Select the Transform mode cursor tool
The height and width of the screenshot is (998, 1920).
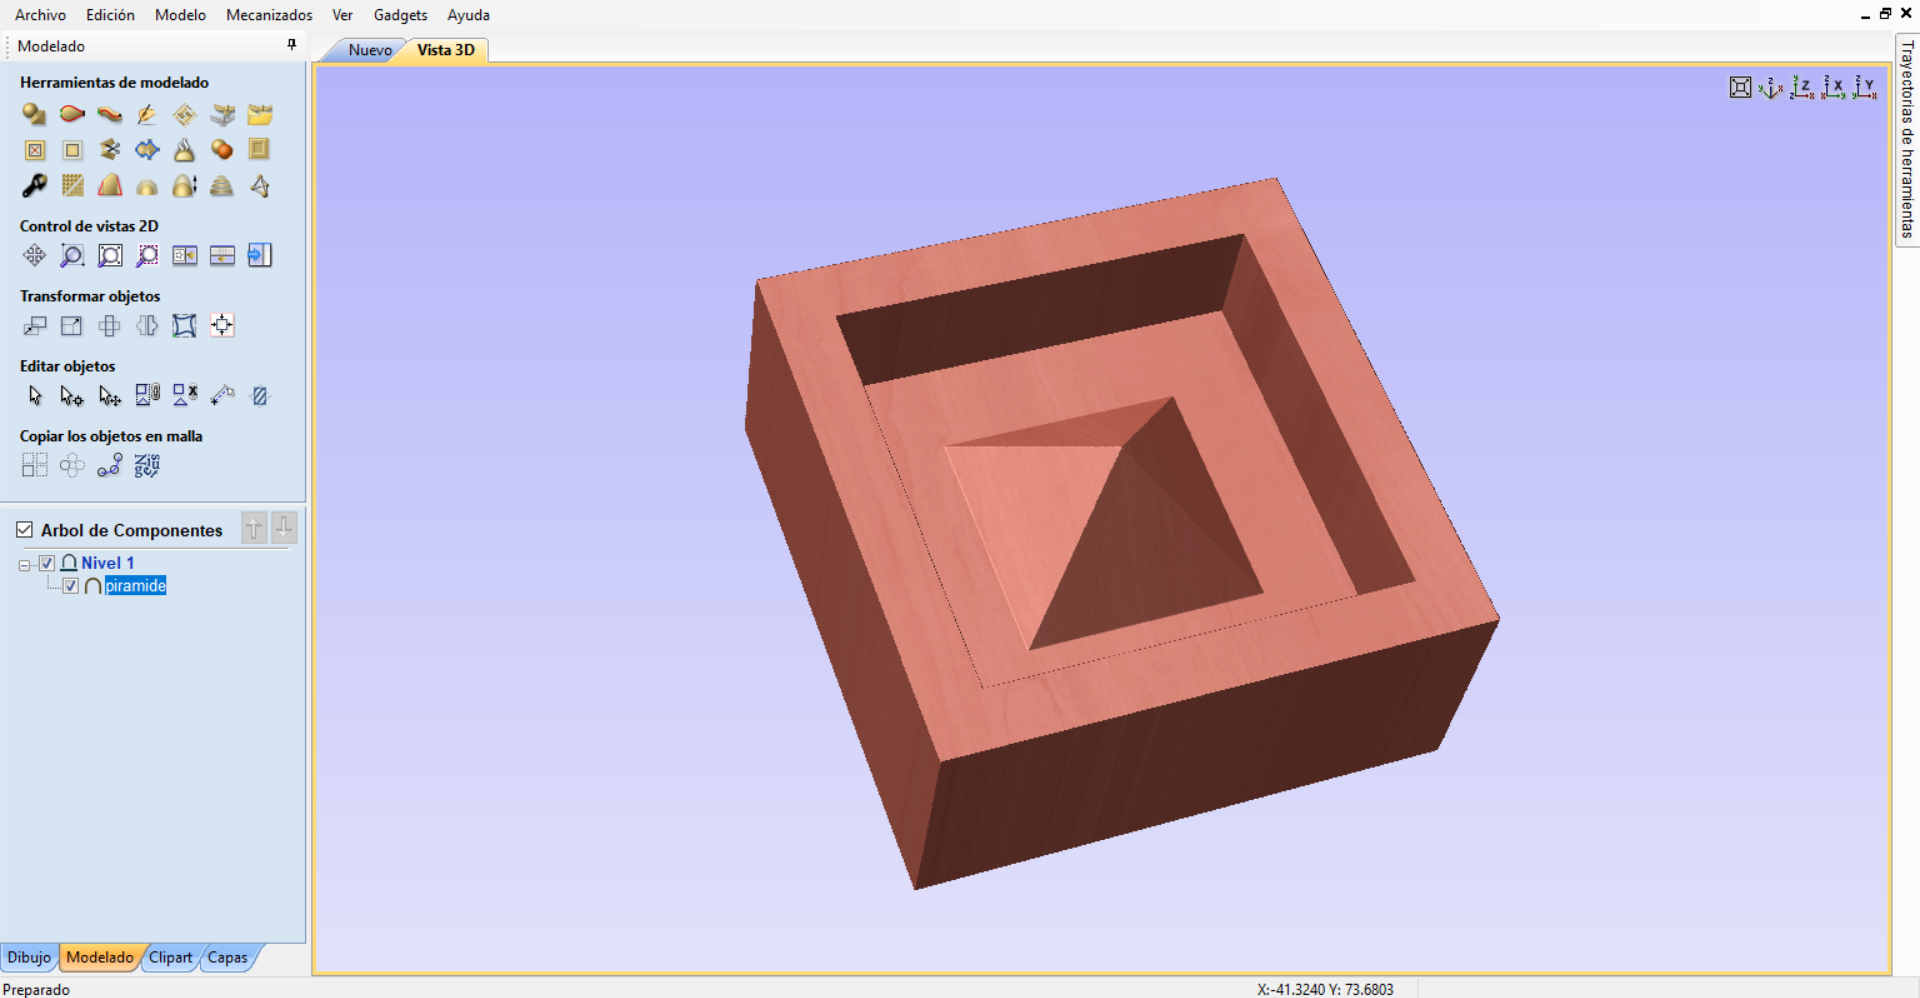click(110, 396)
